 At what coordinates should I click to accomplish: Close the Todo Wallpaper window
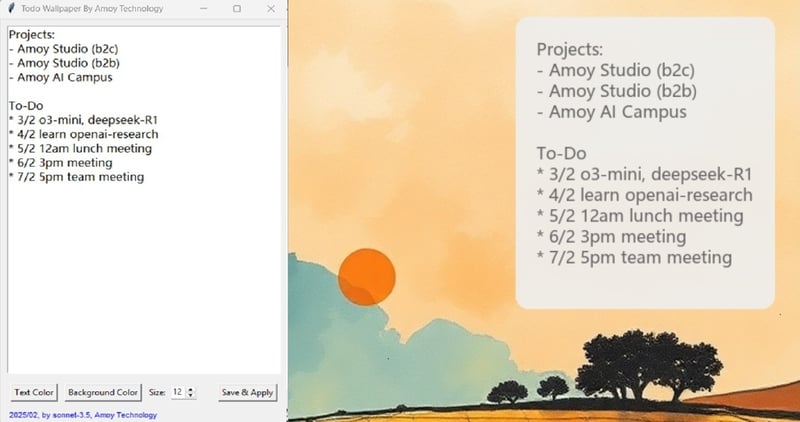pyautogui.click(x=271, y=8)
